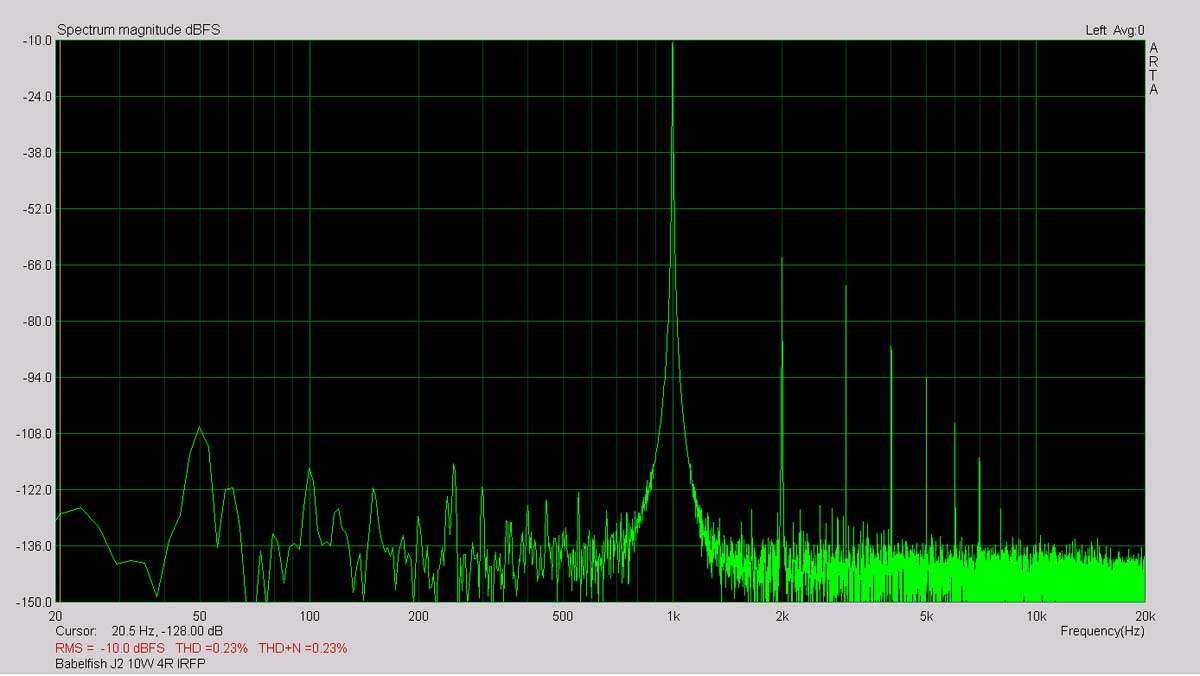Click the 'THD =0.23%' readout
The height and width of the screenshot is (676, 1200).
click(212, 648)
